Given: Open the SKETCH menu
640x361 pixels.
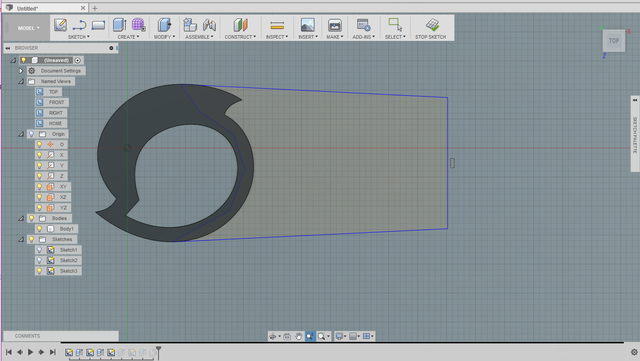Looking at the screenshot, I should pyautogui.click(x=79, y=37).
